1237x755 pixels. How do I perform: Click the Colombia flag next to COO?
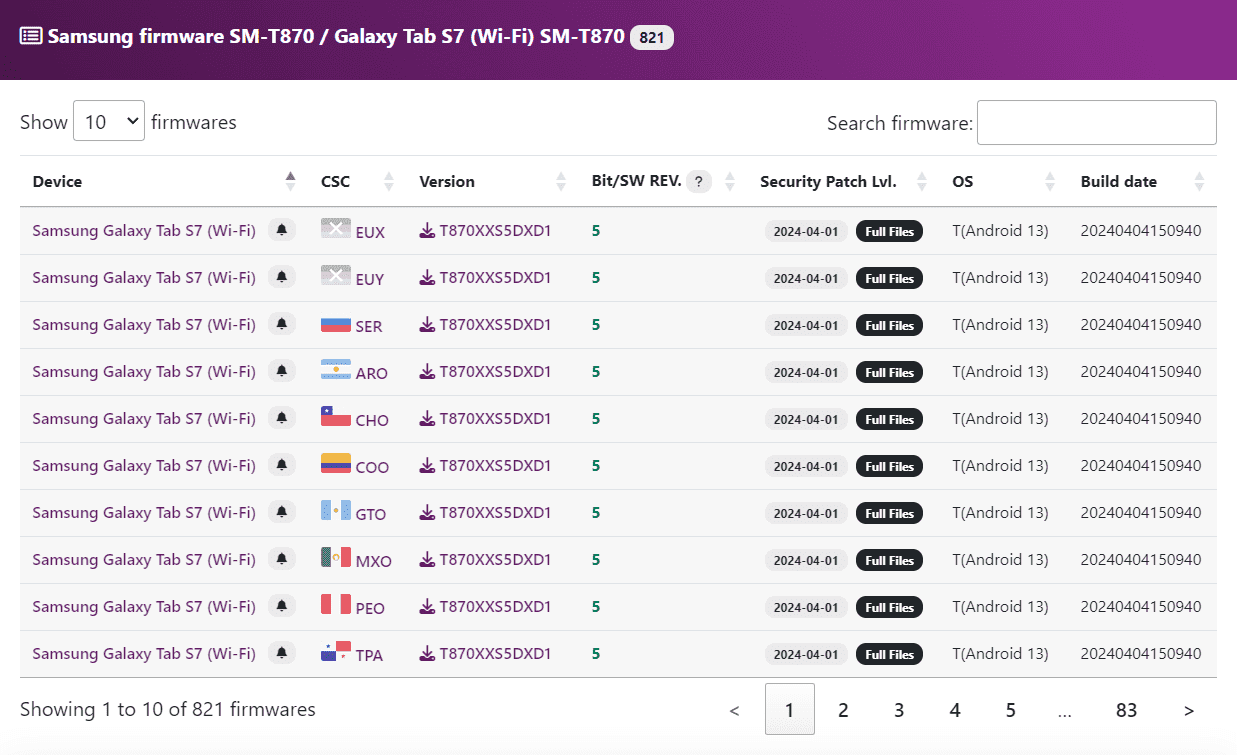pyautogui.click(x=336, y=464)
